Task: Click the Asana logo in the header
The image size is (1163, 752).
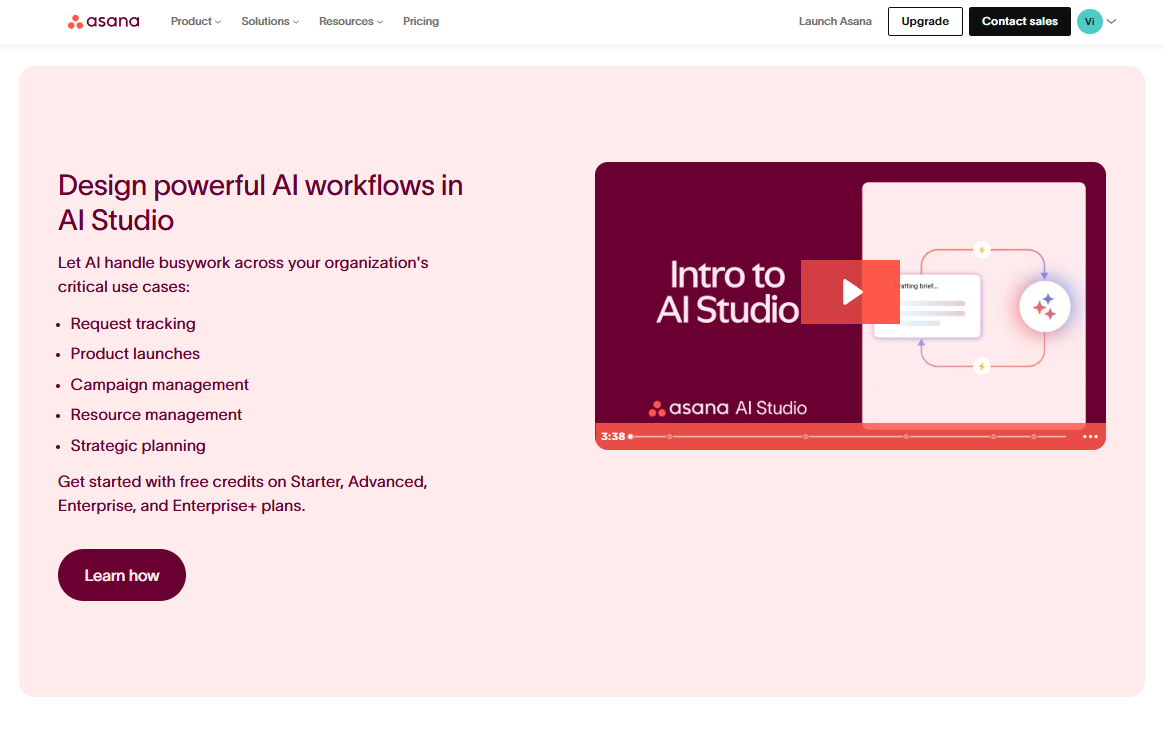Action: pos(103,21)
